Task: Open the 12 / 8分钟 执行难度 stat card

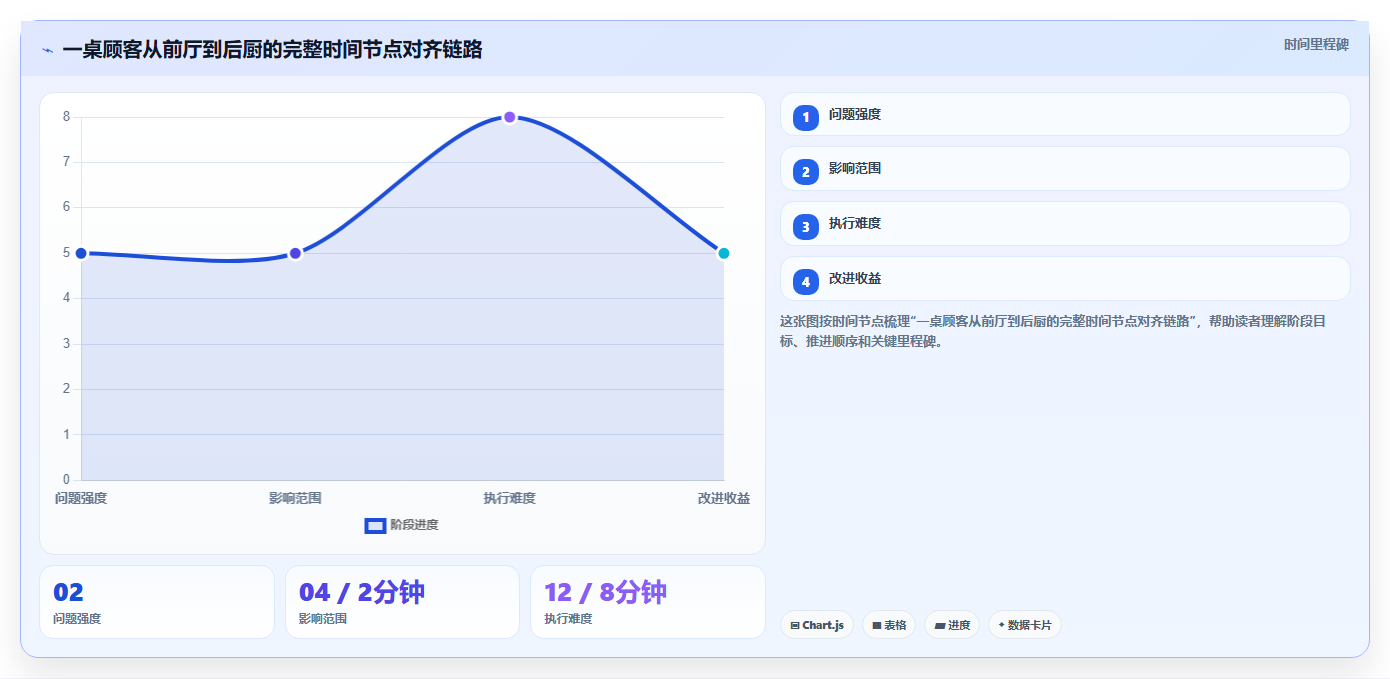Action: click(x=648, y=602)
